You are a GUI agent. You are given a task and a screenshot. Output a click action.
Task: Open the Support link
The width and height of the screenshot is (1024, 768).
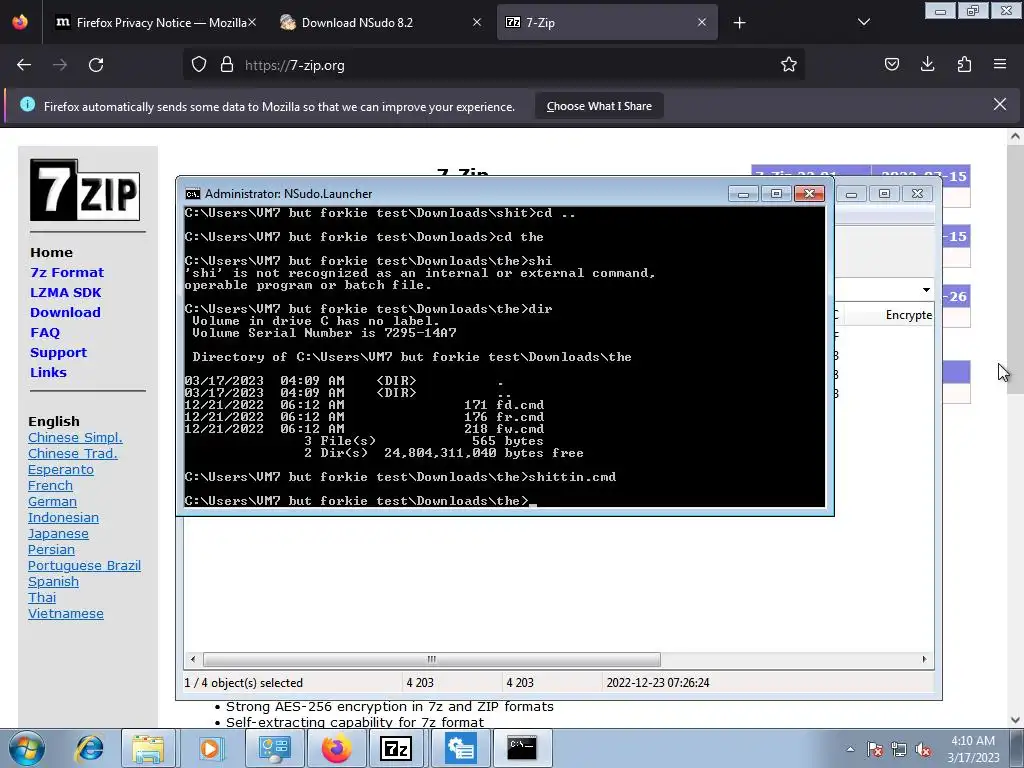(58, 353)
